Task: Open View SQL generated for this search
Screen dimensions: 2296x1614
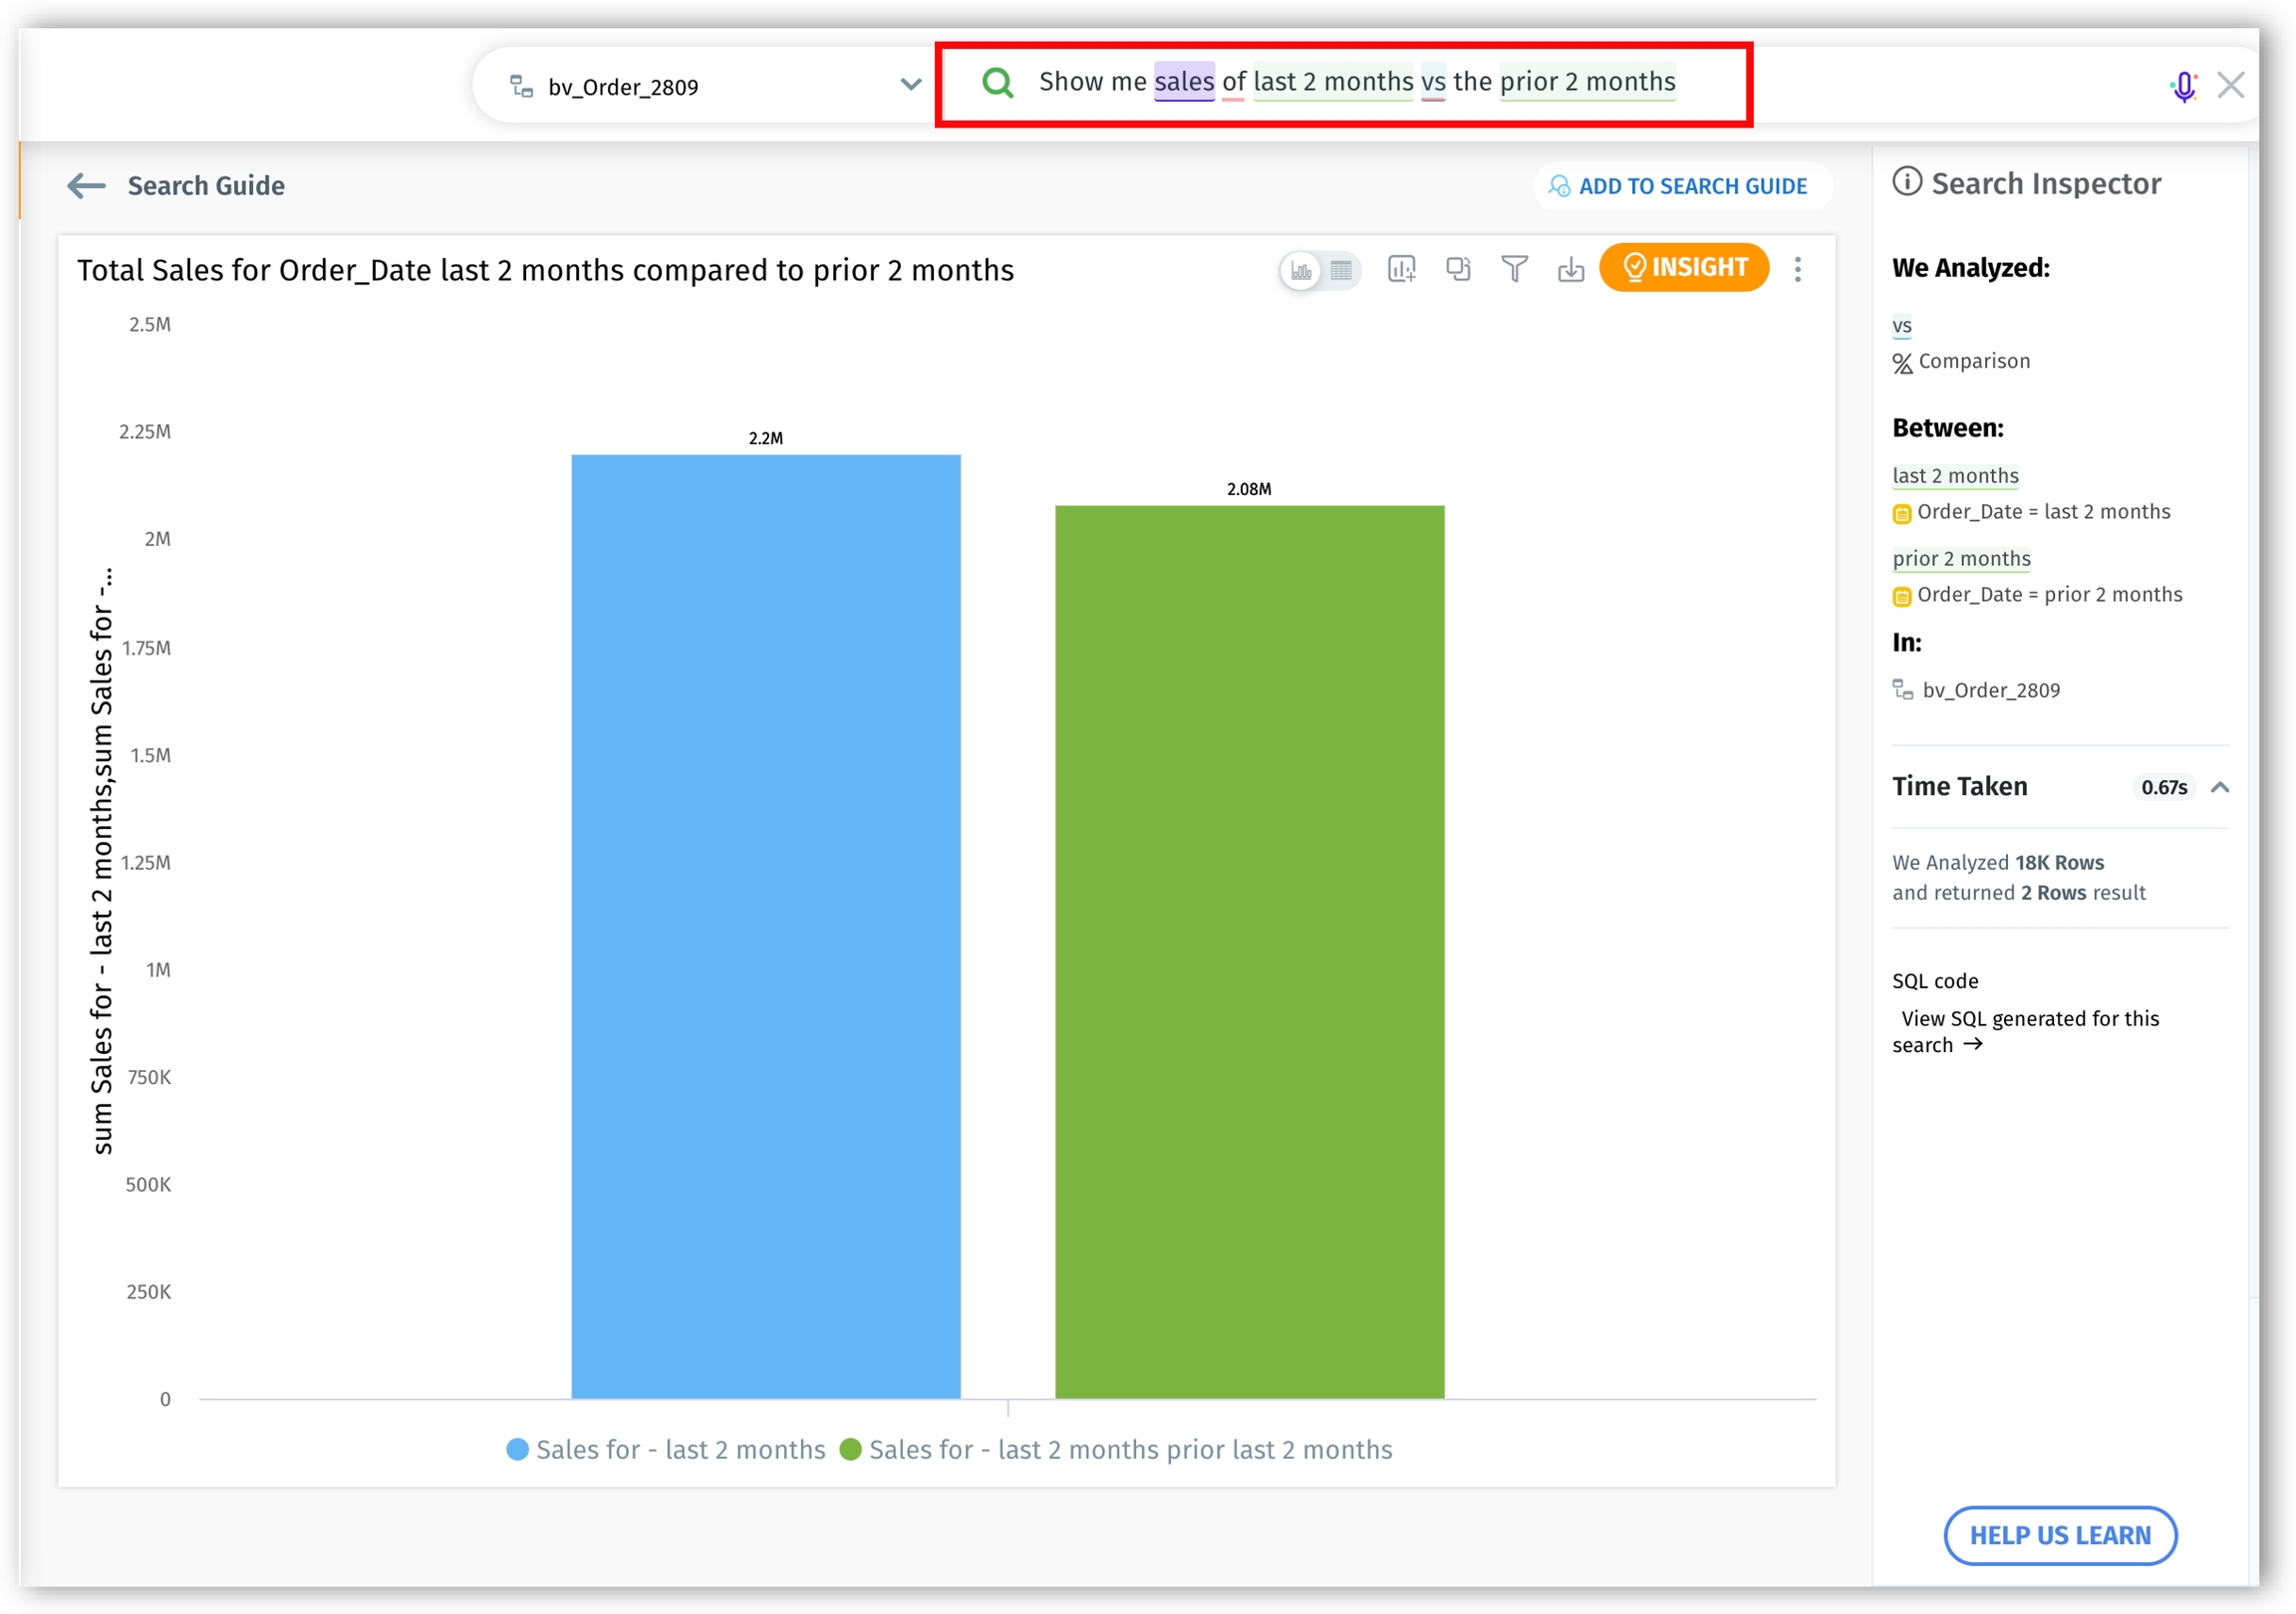Action: point(2029,1032)
